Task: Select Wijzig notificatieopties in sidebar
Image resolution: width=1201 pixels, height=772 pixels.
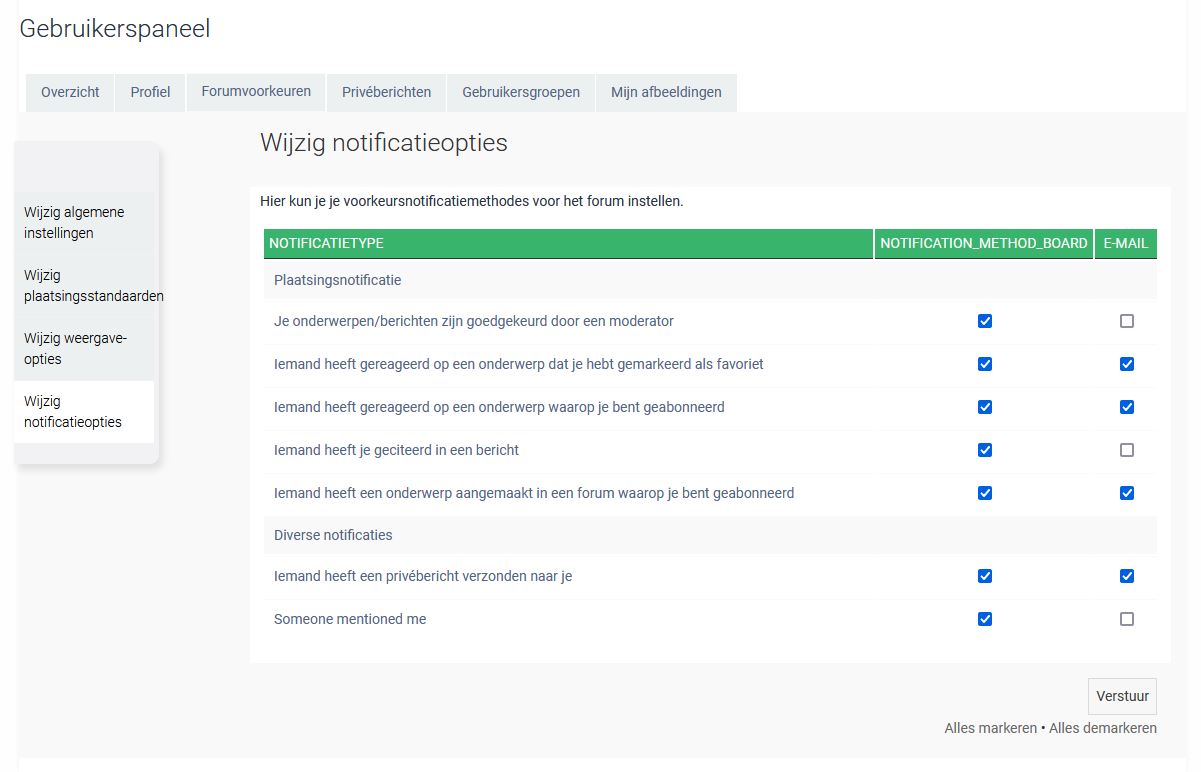Action: tap(73, 411)
